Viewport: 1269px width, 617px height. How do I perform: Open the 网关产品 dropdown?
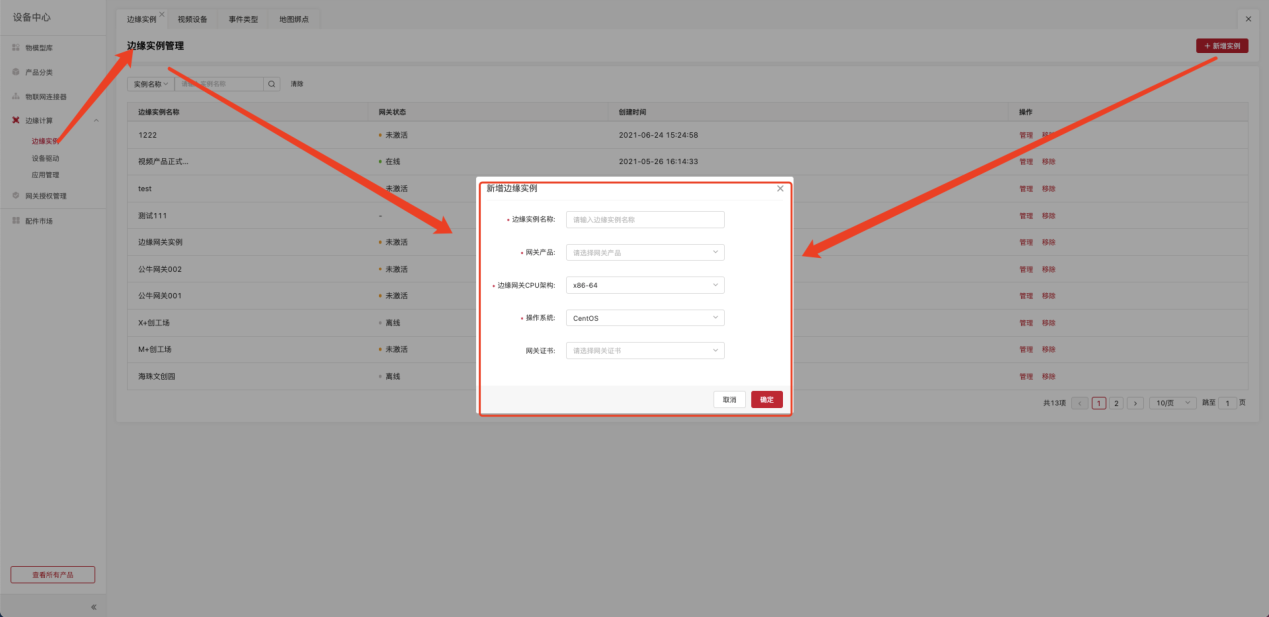coord(645,252)
